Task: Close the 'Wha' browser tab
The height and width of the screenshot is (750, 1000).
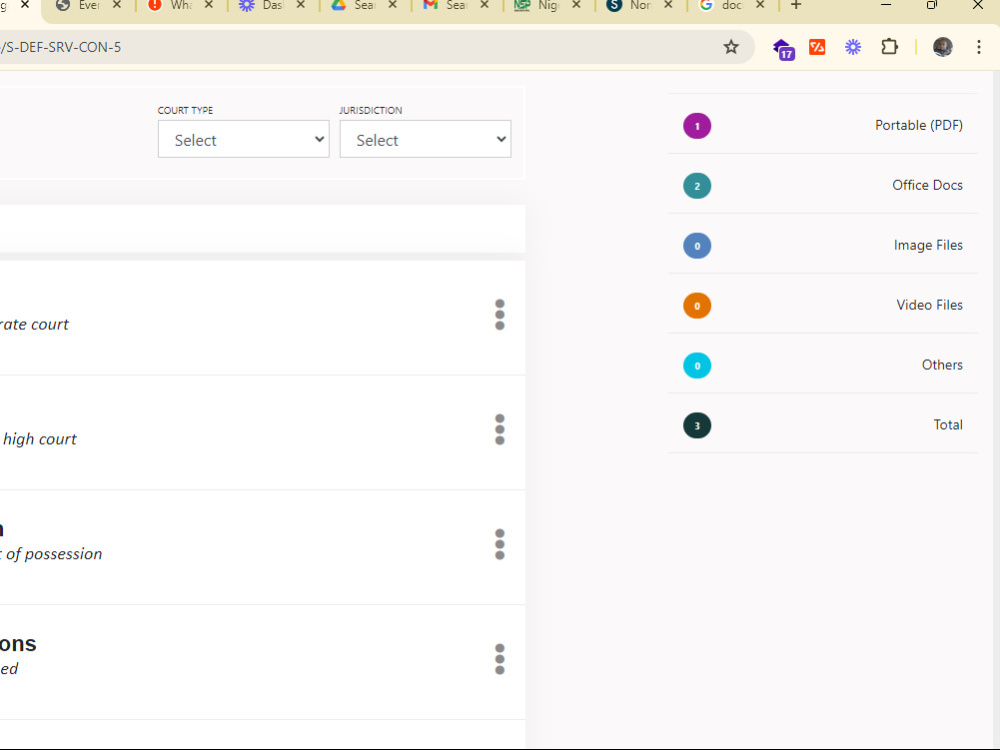Action: pos(209,4)
